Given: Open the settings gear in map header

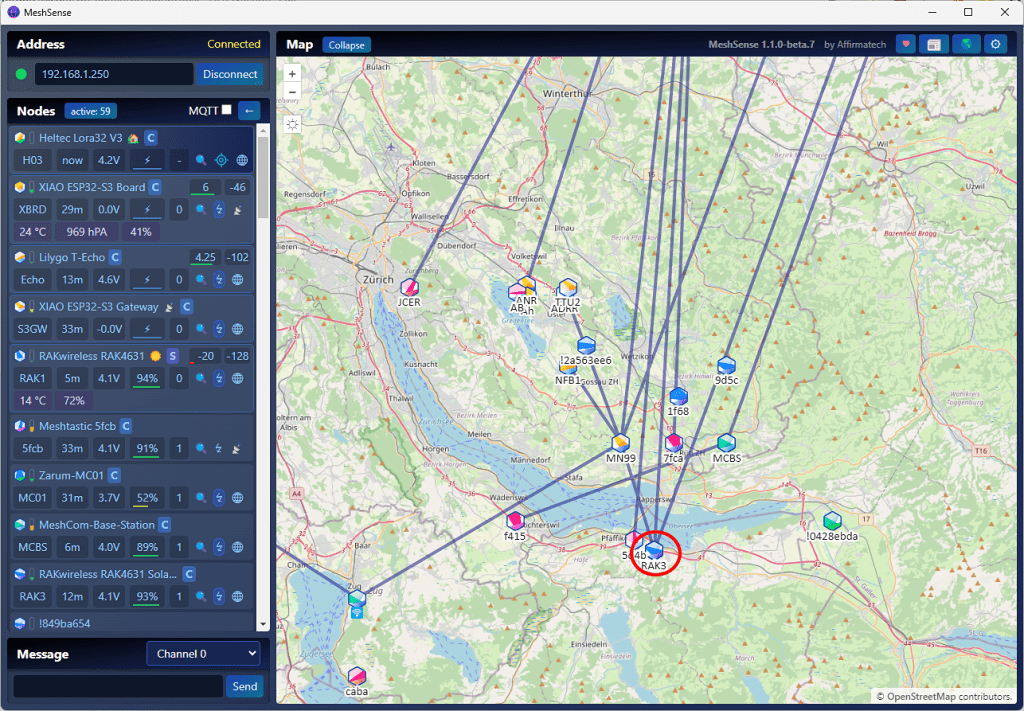Looking at the screenshot, I should tap(995, 44).
